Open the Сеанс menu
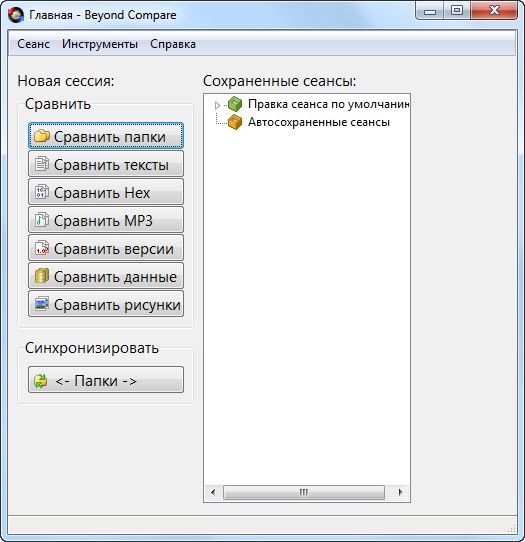Viewport: 525px width, 542px height. [34, 44]
